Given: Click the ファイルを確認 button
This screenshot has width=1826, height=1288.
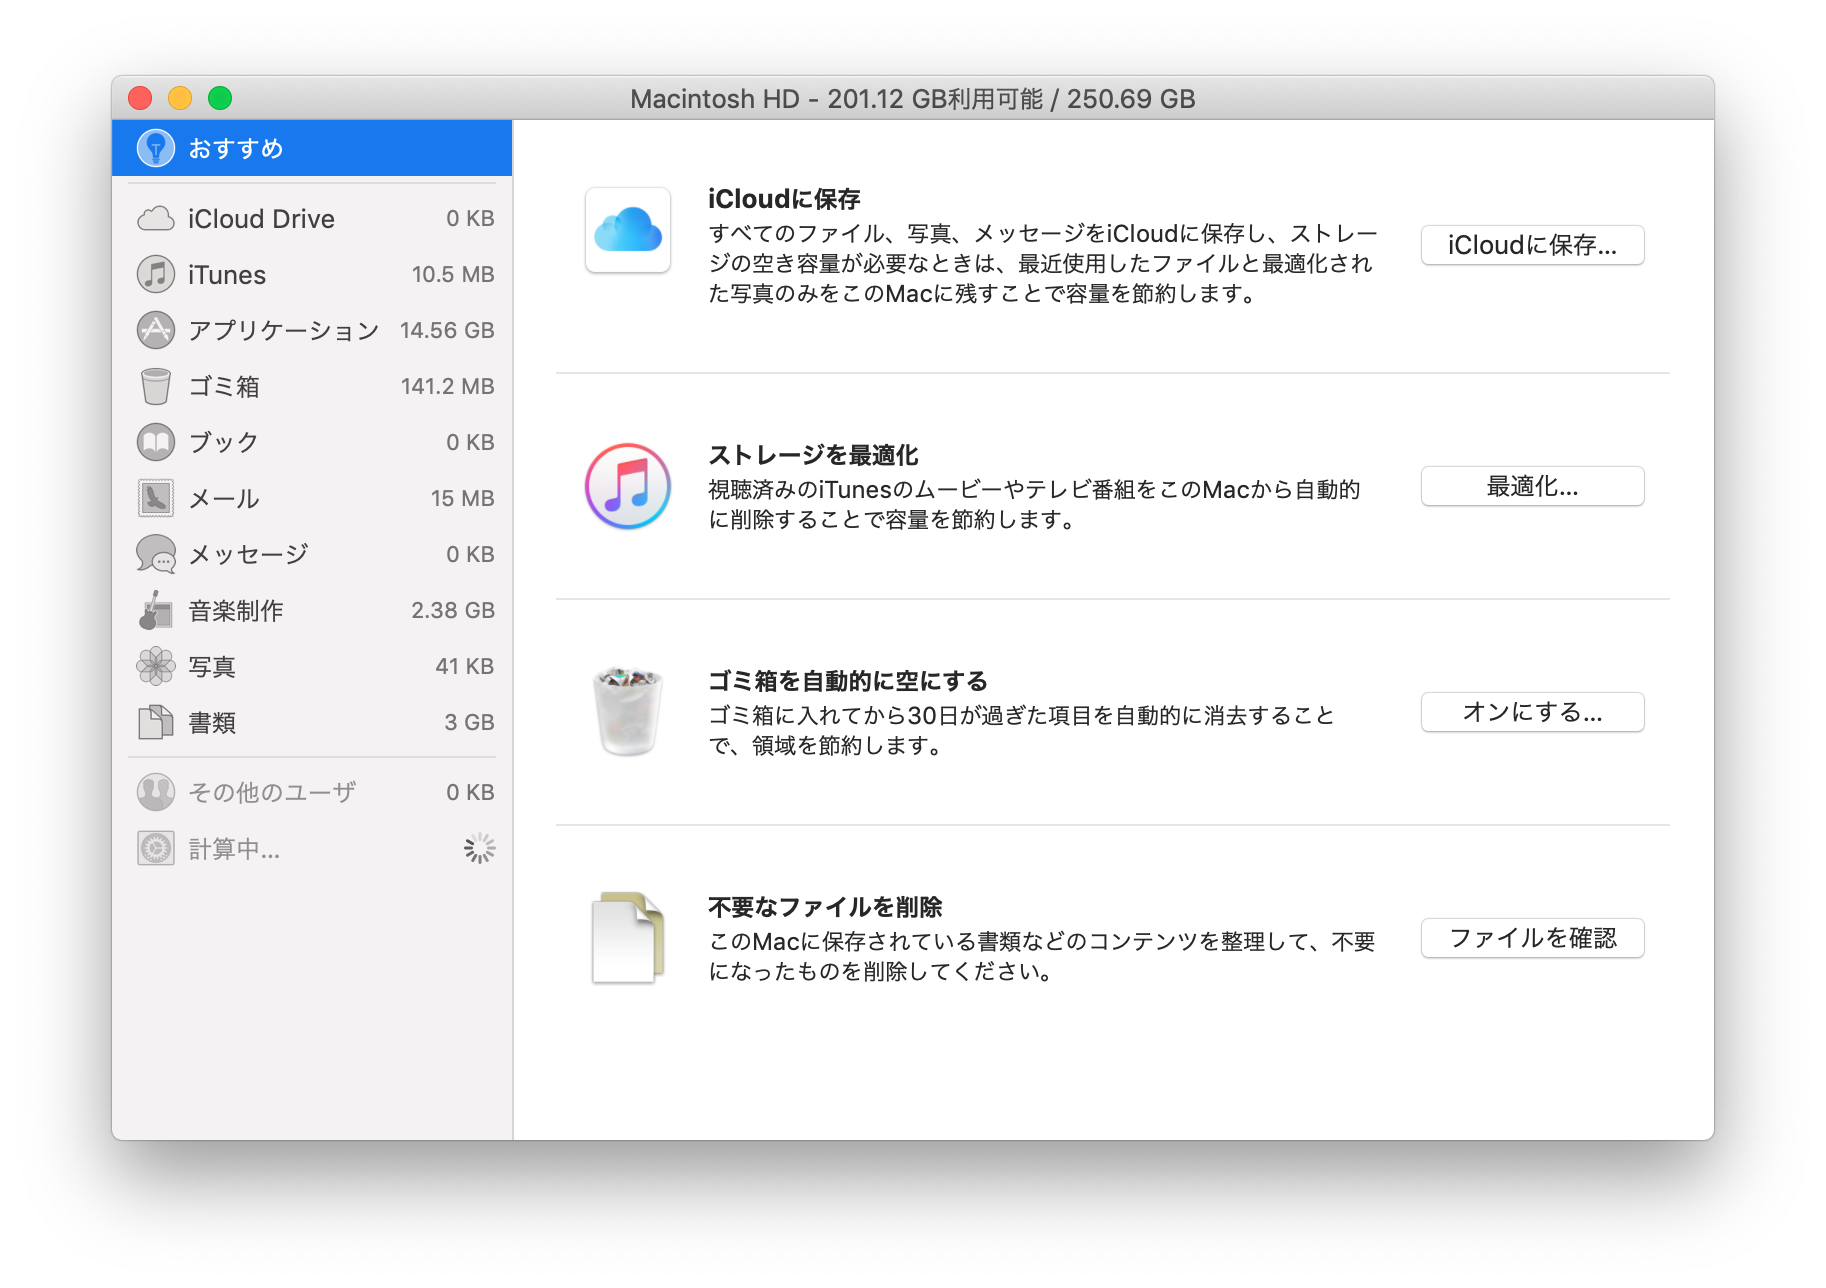Looking at the screenshot, I should [1532, 938].
